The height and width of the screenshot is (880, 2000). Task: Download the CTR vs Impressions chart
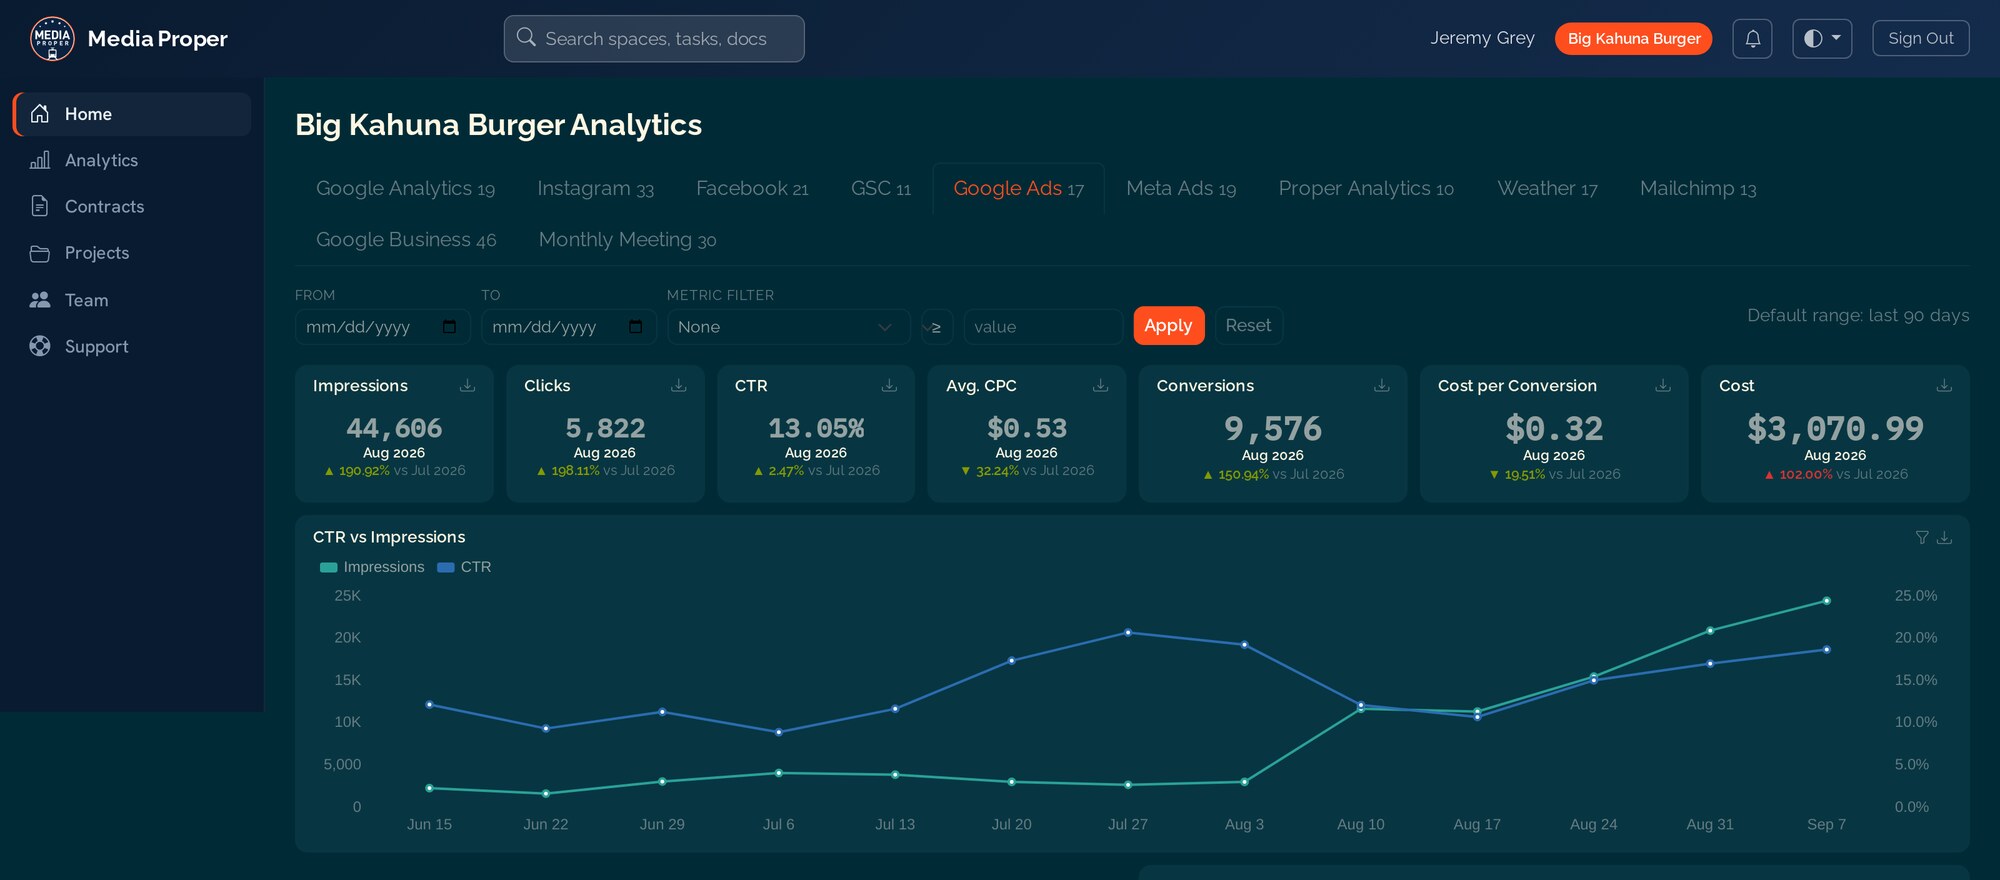(1944, 537)
